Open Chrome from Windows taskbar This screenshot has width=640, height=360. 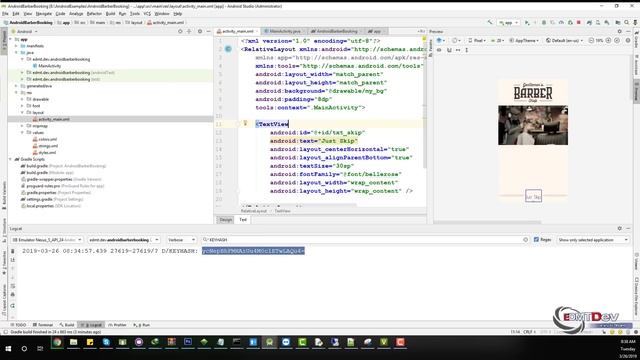coord(57,342)
